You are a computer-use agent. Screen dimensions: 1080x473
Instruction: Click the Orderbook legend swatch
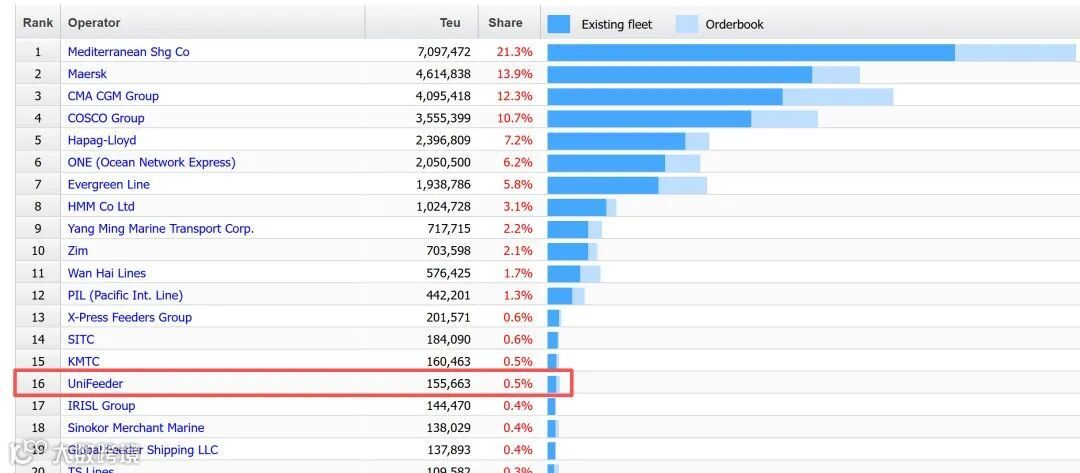click(x=687, y=24)
